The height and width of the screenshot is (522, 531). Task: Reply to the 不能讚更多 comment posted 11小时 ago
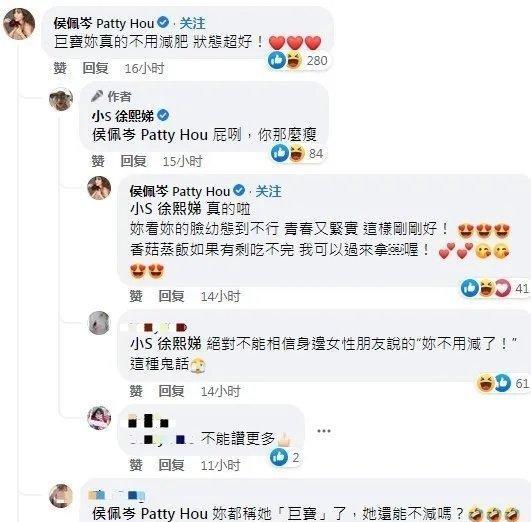tap(171, 465)
